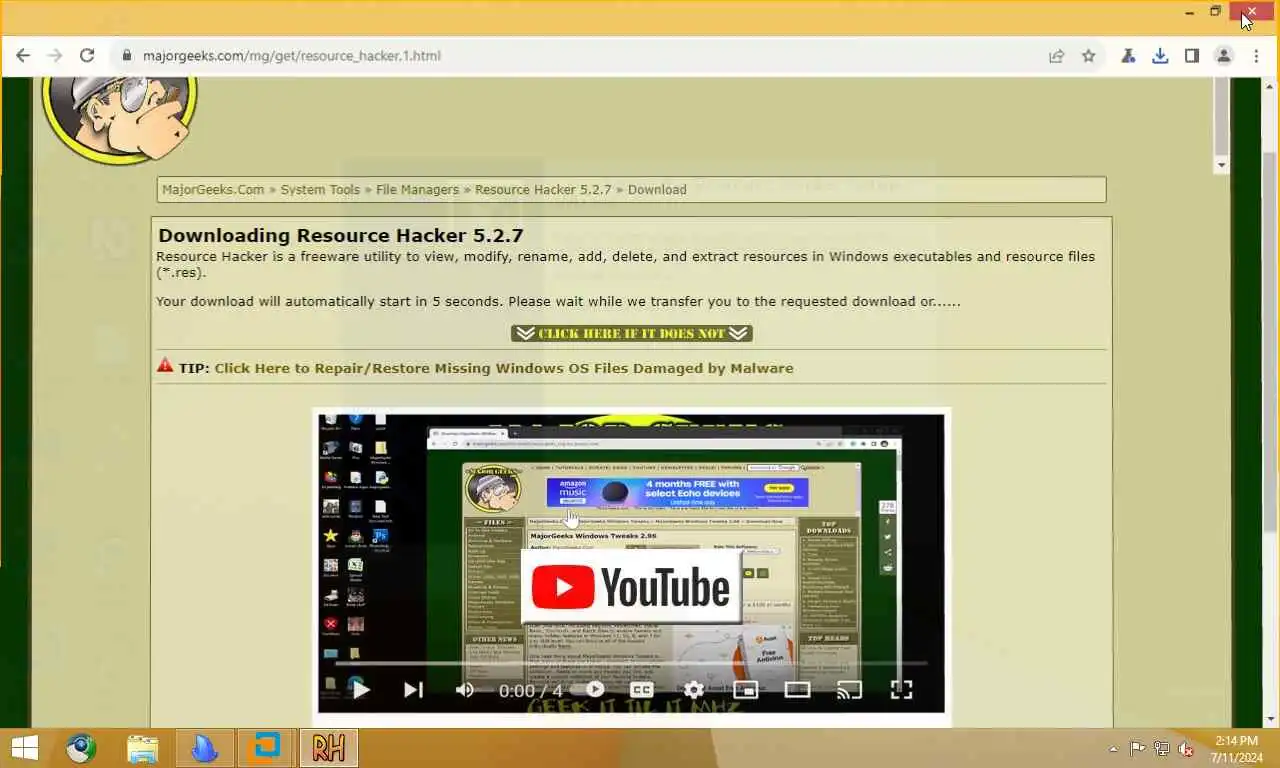Toggle video autoplay switch
The width and height of the screenshot is (1280, 768).
(x=595, y=689)
